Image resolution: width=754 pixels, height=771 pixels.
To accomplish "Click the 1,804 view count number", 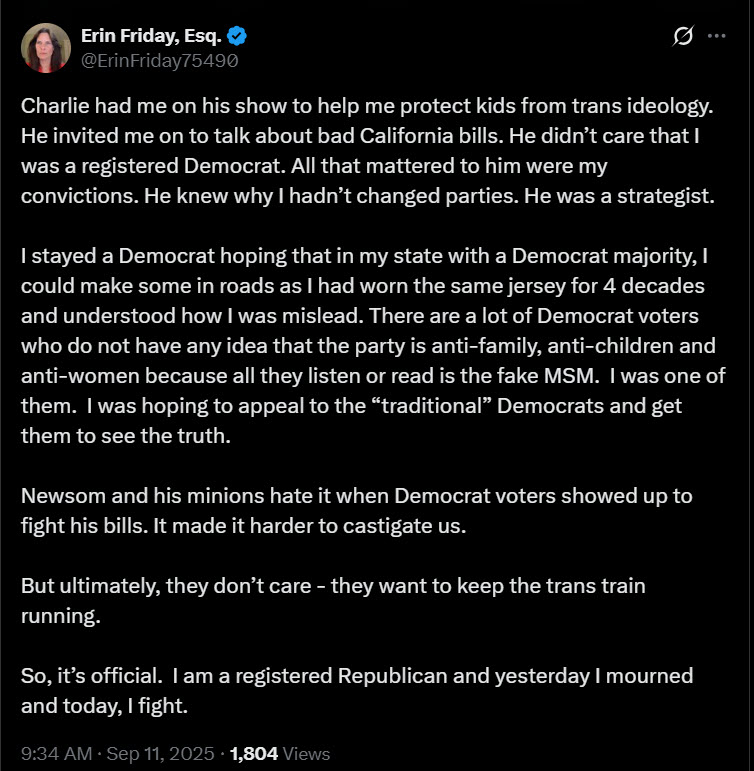I will coord(254,753).
